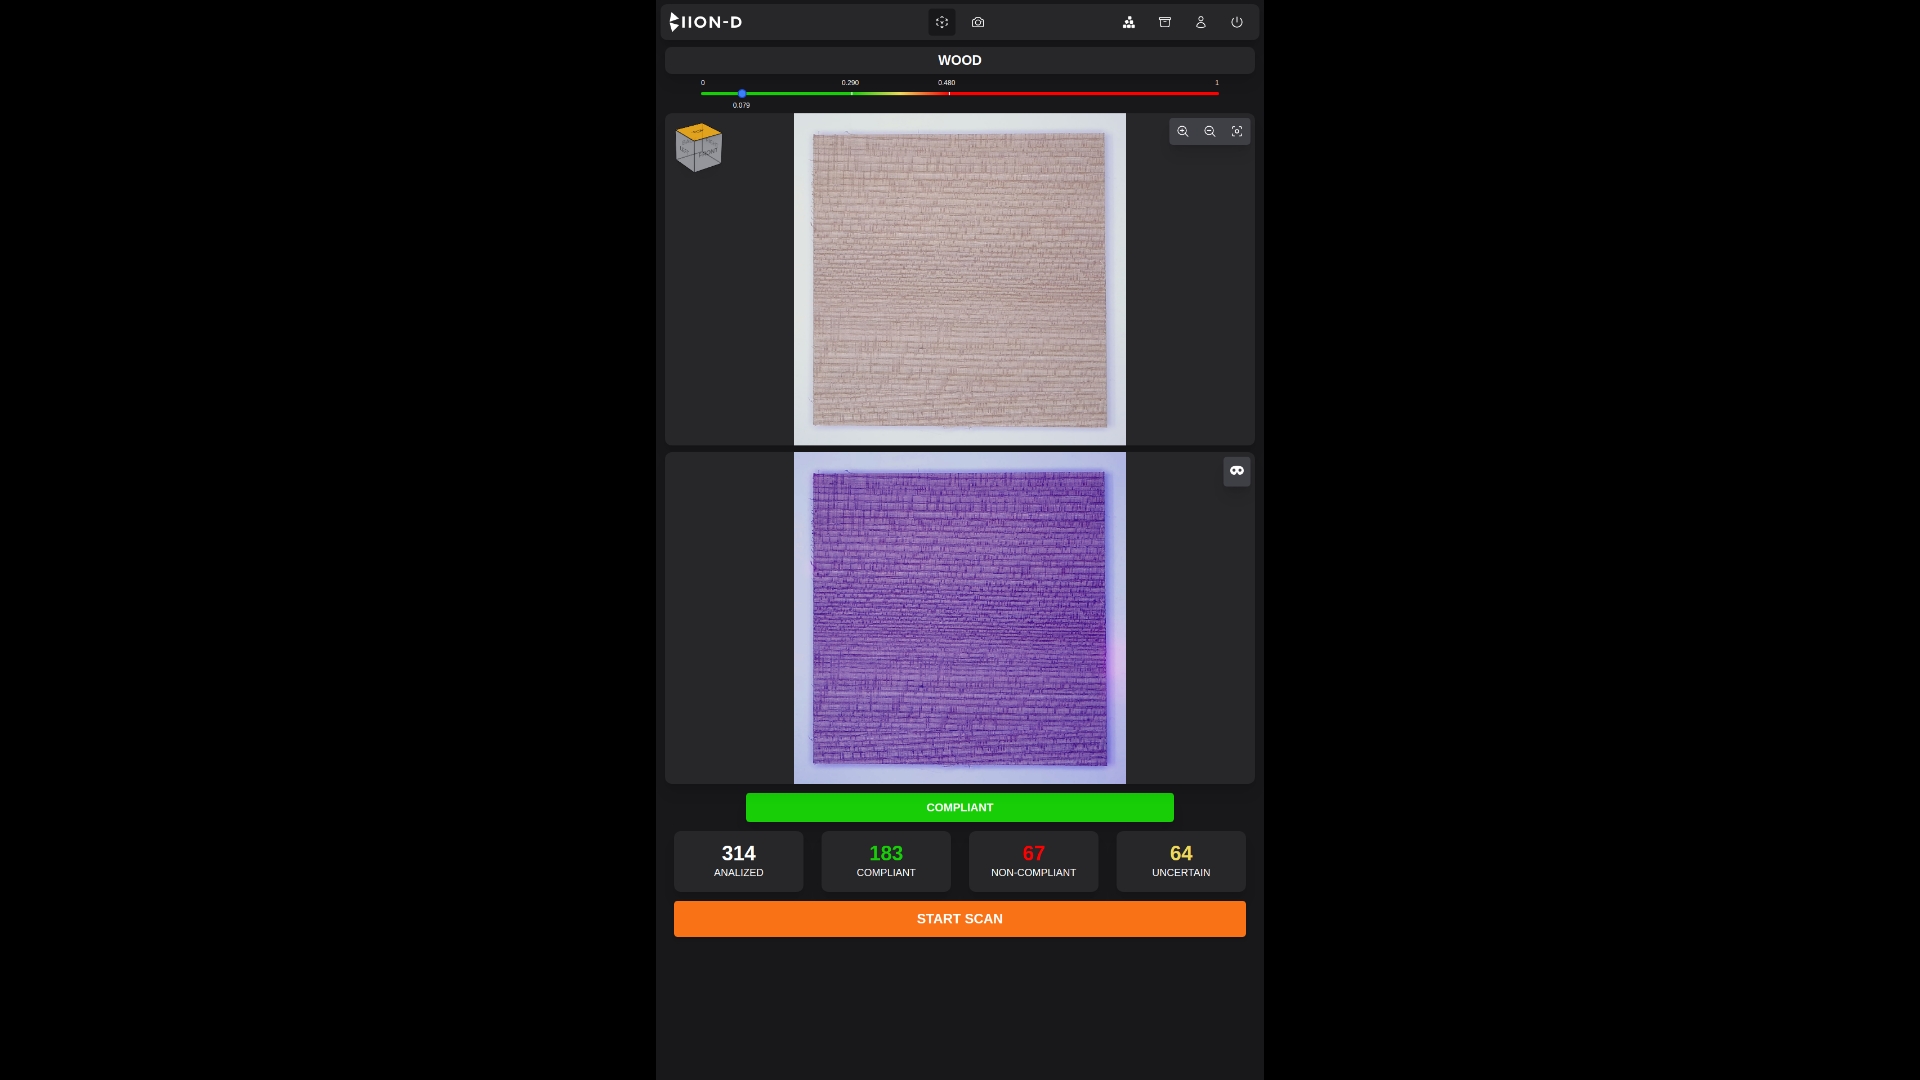
Task: Select the 67 NON-COMPLIANT counter card
Action: (1034, 861)
